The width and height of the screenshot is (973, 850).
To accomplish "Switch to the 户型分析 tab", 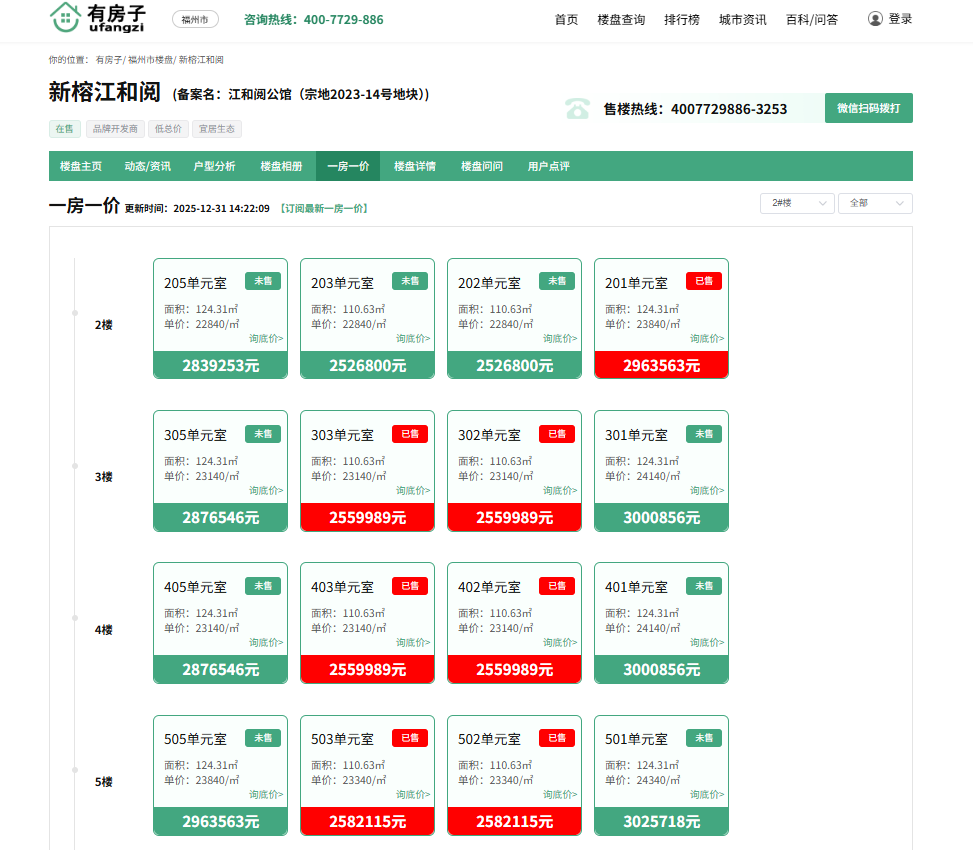I will tap(215, 166).
